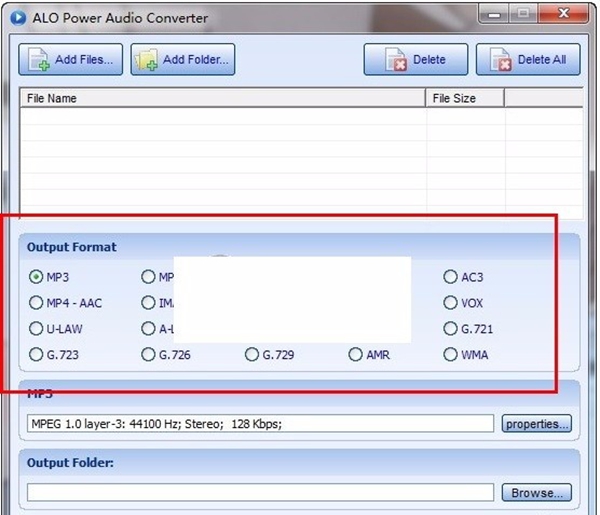This screenshot has width=600, height=515.
Task: Click the MPEG 1.0 layer-3 settings field
Action: [260, 424]
